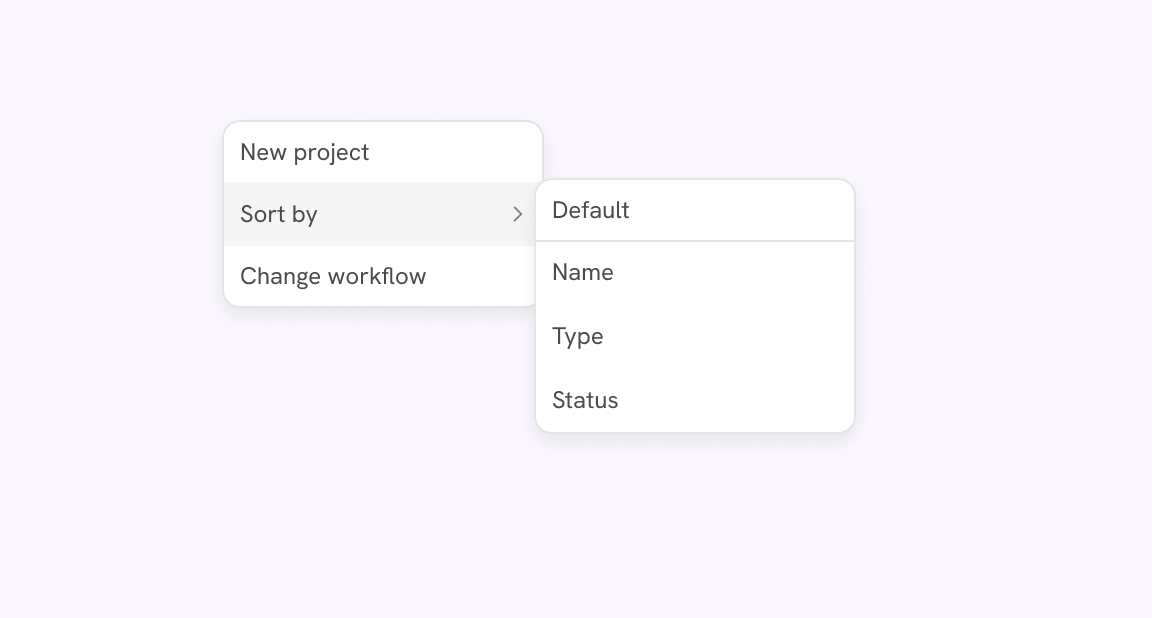Image resolution: width=1152 pixels, height=618 pixels.
Task: Reset sorting with the Default item
Action: coord(694,210)
